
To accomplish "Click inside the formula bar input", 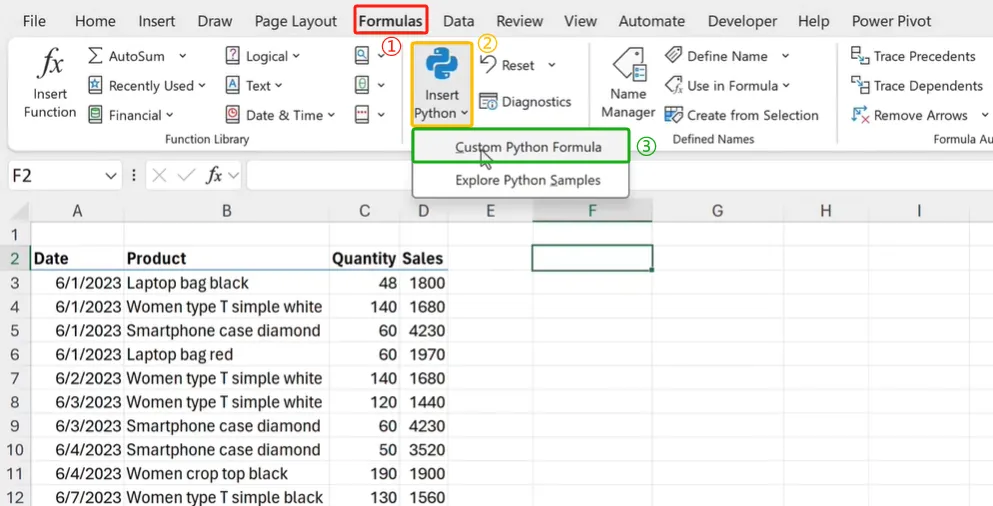I will (600, 176).
